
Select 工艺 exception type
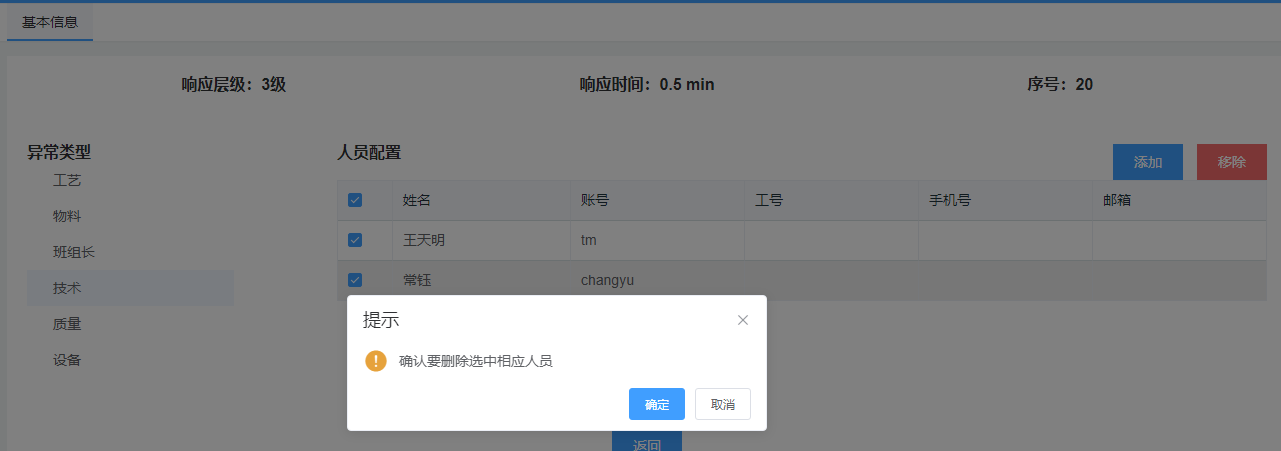tap(67, 181)
